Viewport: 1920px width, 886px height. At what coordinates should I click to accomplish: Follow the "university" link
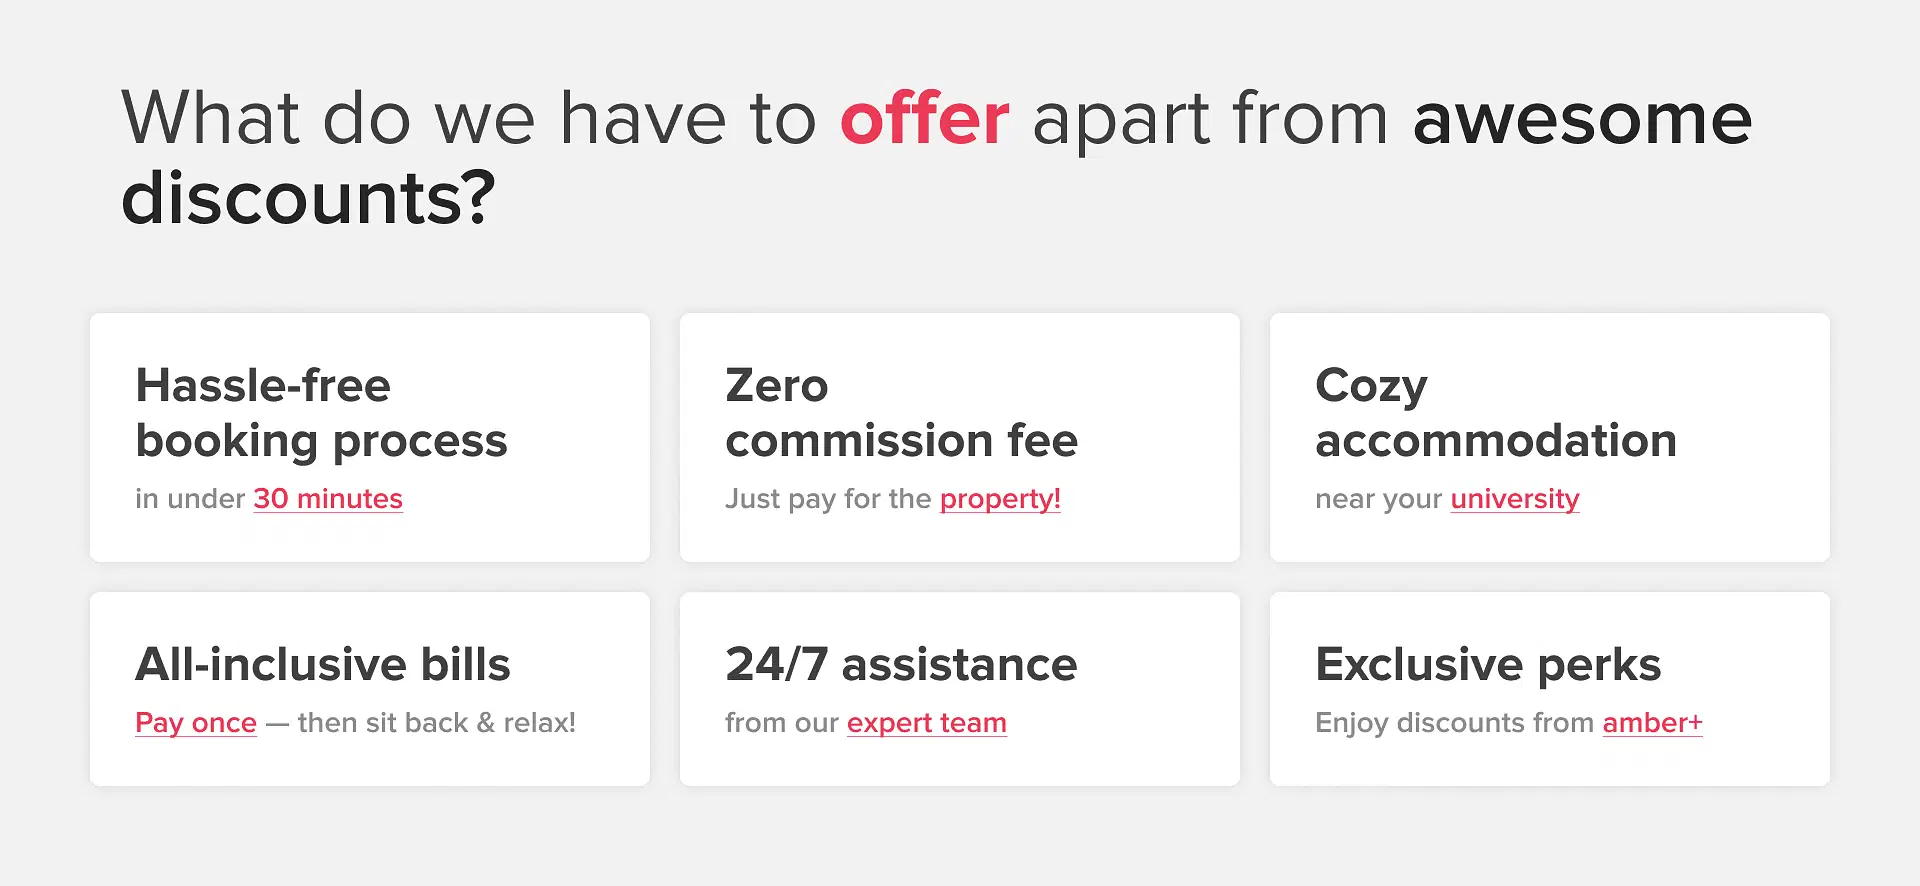coord(1515,499)
